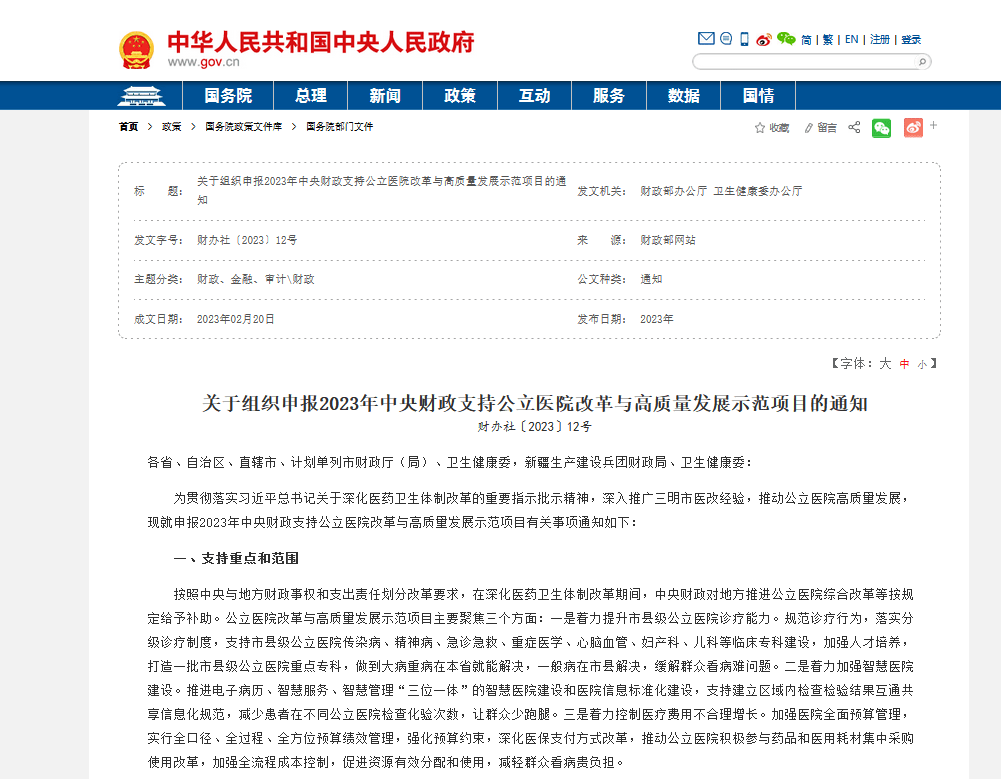Click inside the site search field
Image resolution: width=1001 pixels, height=779 pixels.
tap(806, 62)
